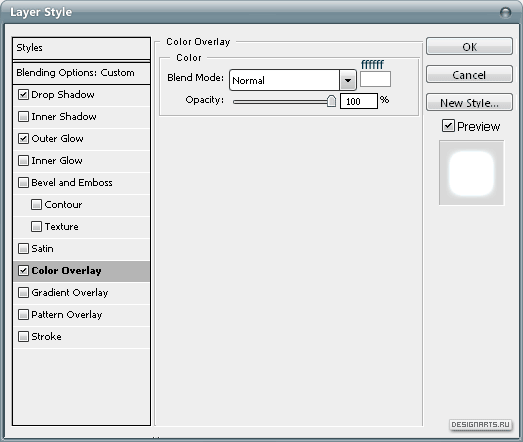
Task: Select the Stroke style label
Action: (x=46, y=337)
